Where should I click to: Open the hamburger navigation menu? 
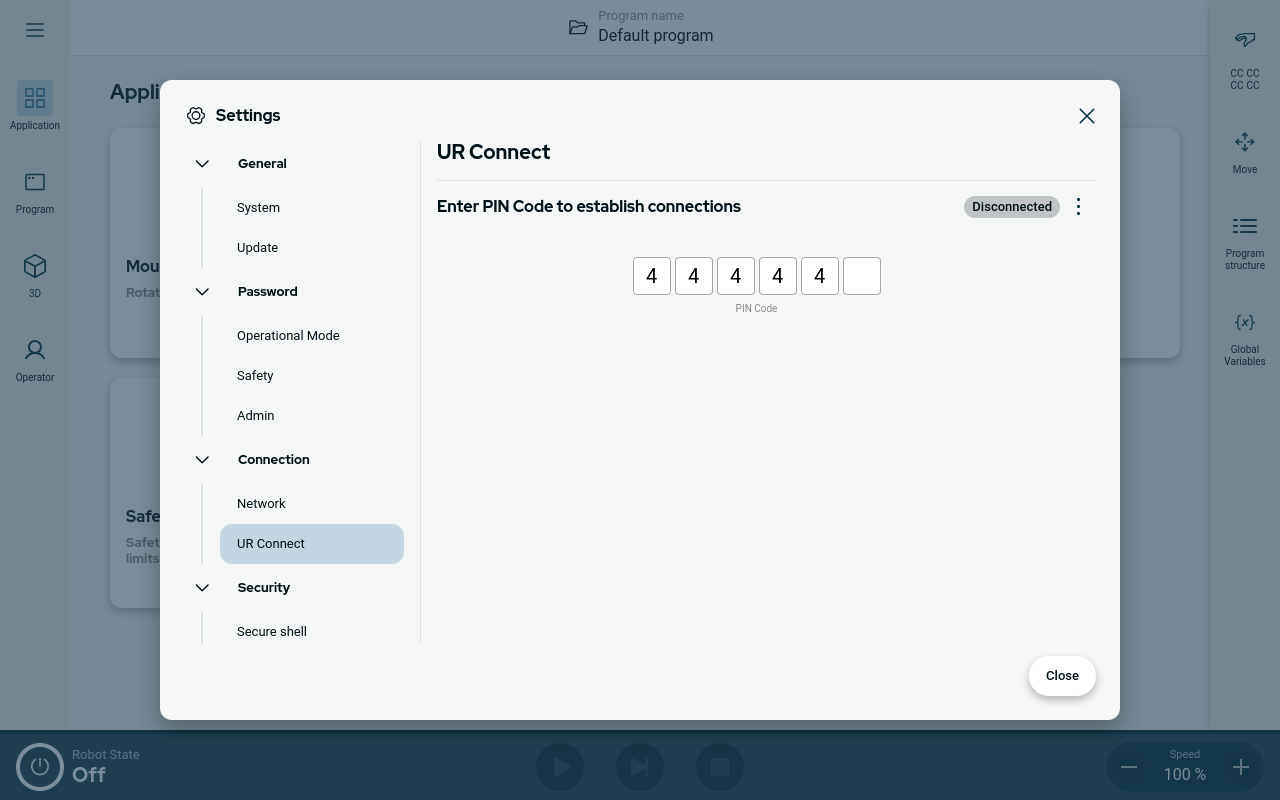[34, 29]
